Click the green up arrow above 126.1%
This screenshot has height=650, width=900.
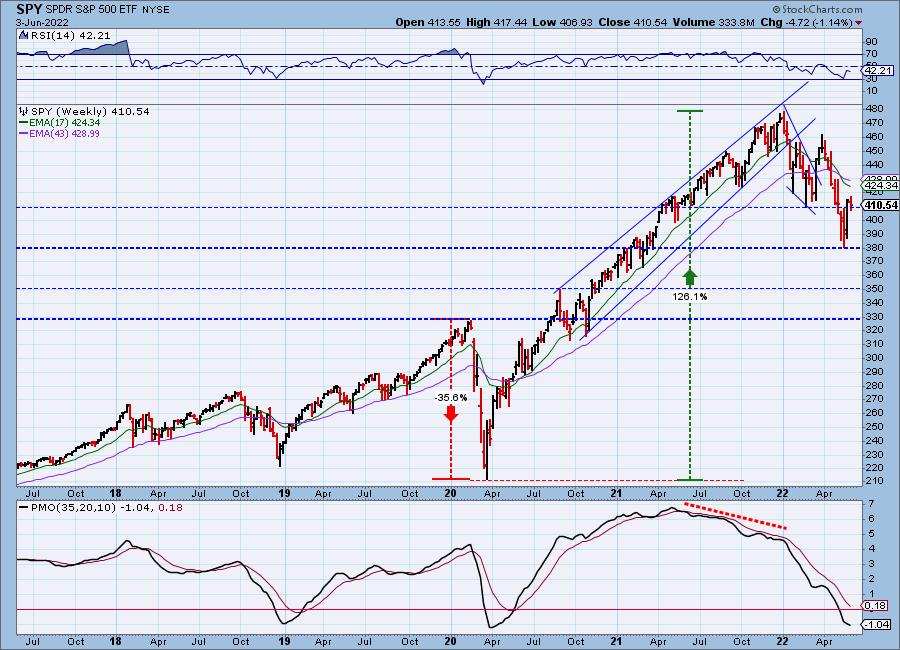click(689, 277)
